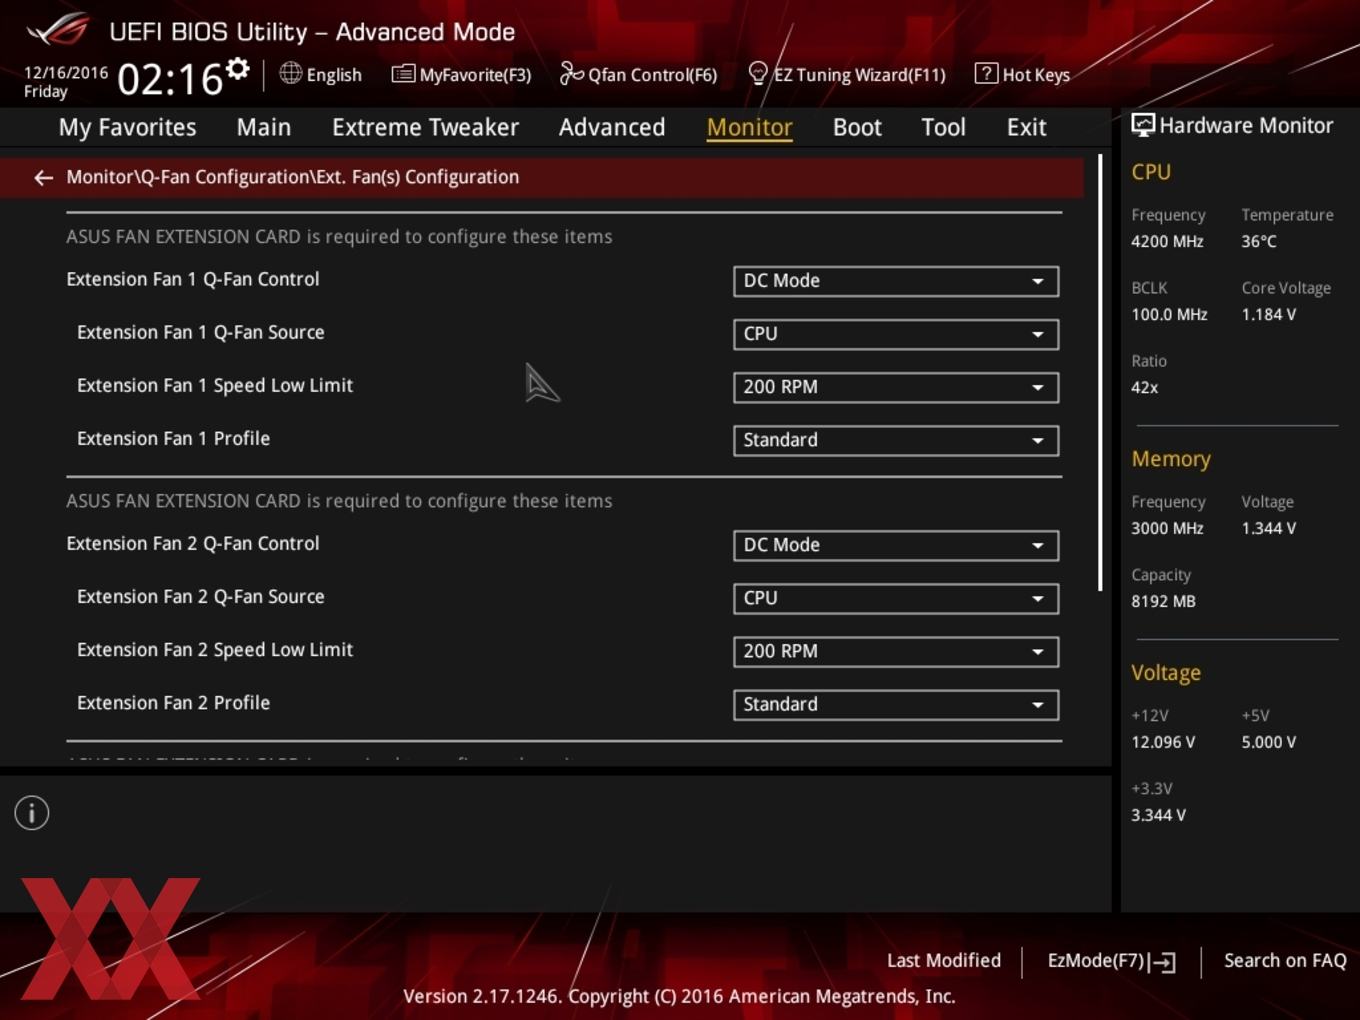Click the vertical scrollbar of settings list

[1100, 372]
